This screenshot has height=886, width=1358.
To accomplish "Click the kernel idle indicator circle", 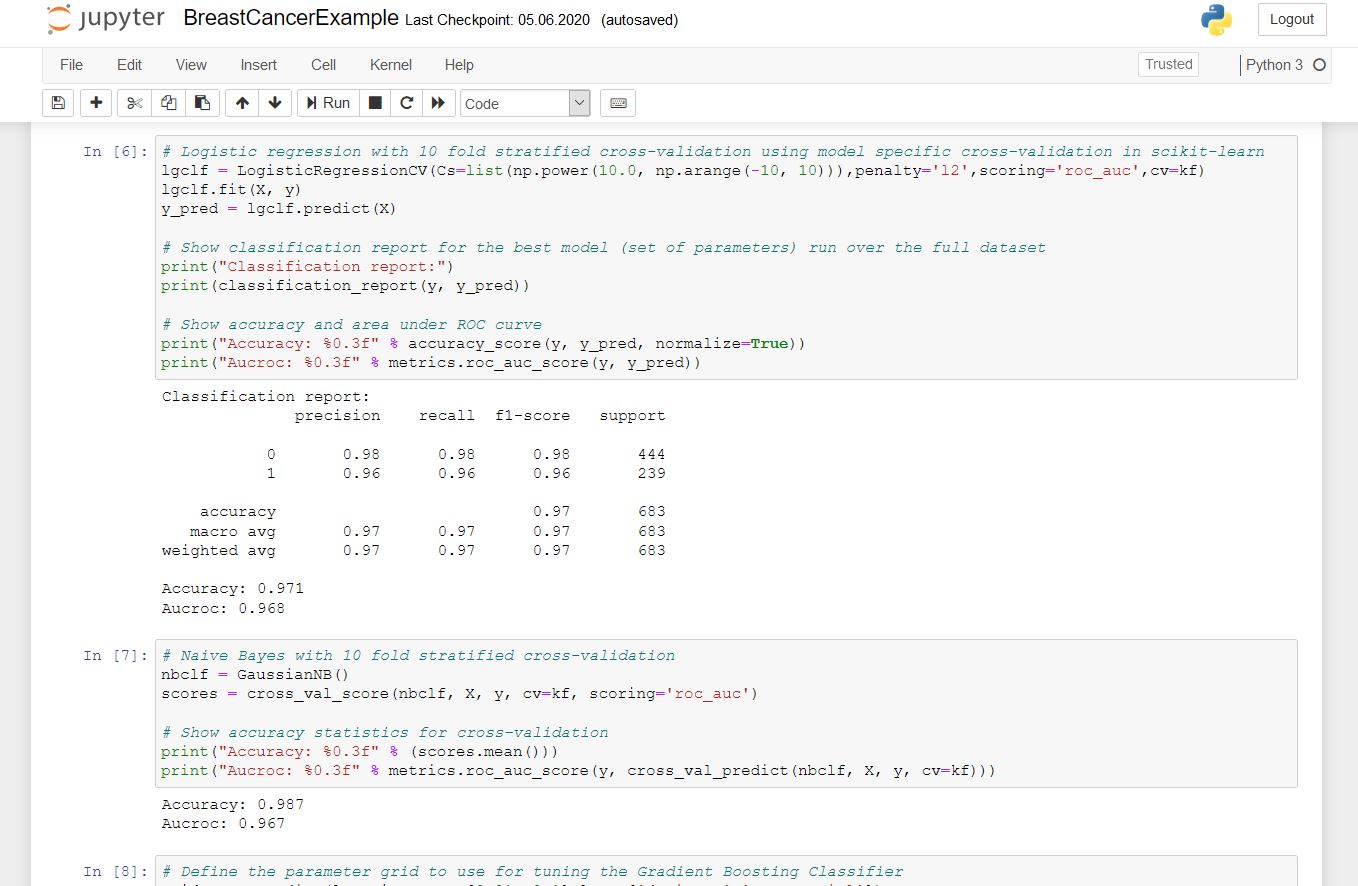I will point(1319,65).
